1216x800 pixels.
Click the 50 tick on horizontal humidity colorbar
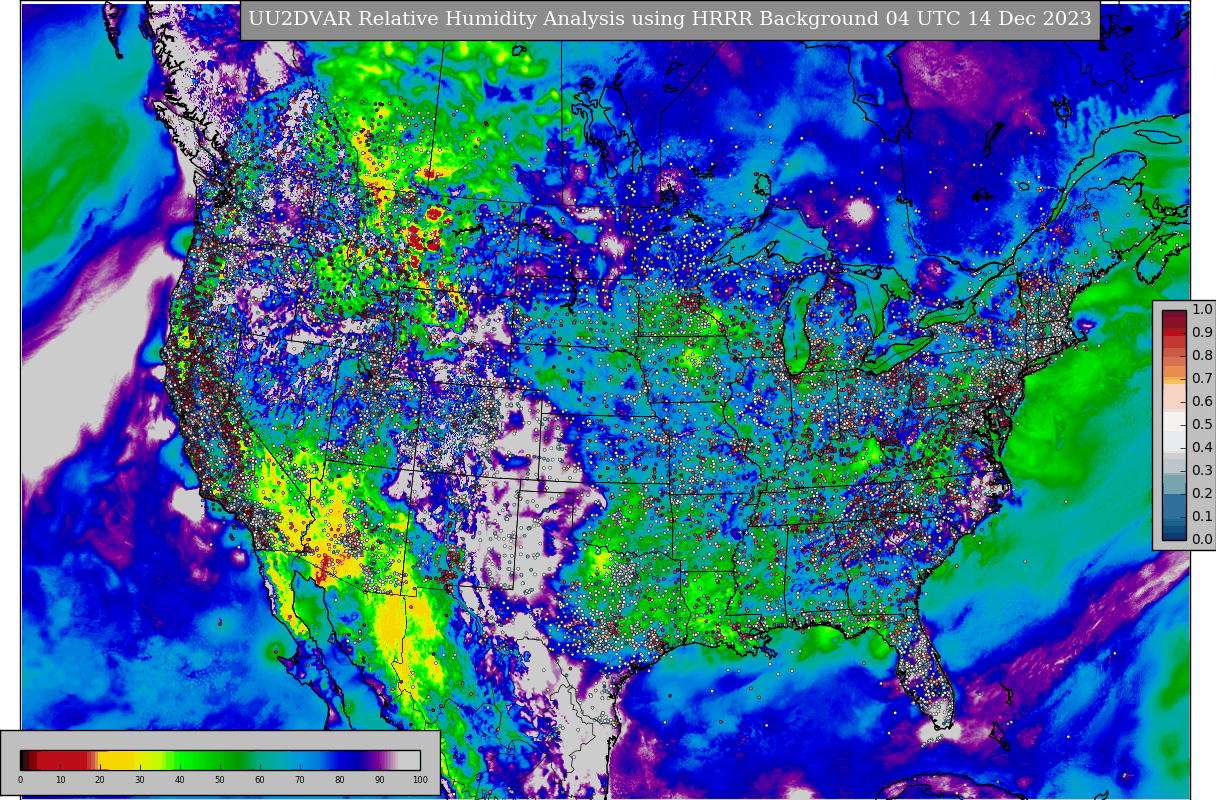[220, 780]
